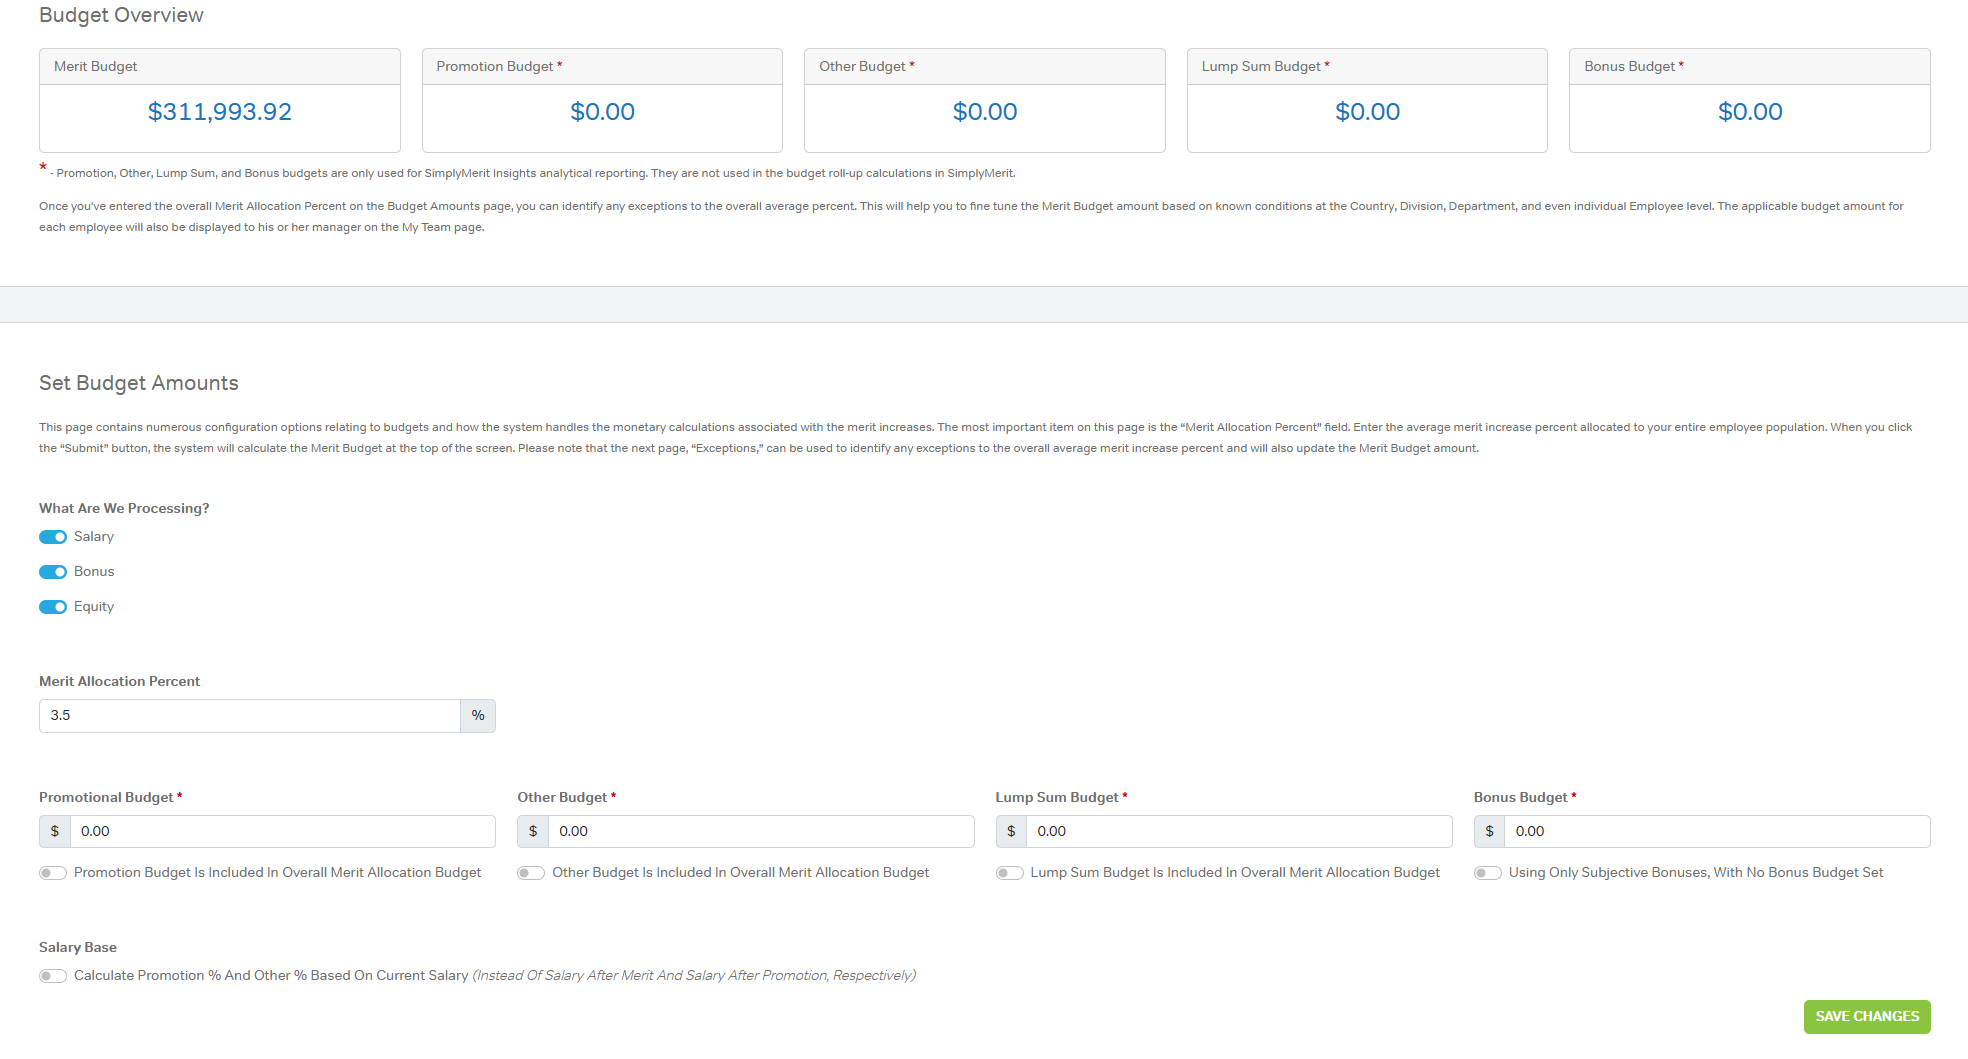Viewport: 1968px width, 1059px height.
Task: Click the Lump Sum Budget overview value
Action: pos(1367,112)
